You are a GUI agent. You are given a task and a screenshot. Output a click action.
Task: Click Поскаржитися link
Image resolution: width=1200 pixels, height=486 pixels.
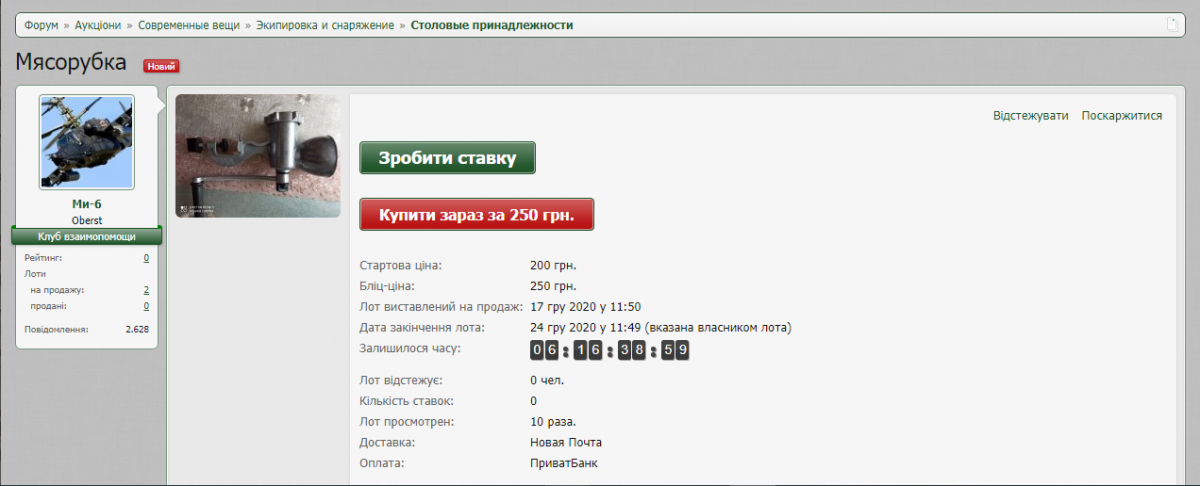tap(1122, 116)
